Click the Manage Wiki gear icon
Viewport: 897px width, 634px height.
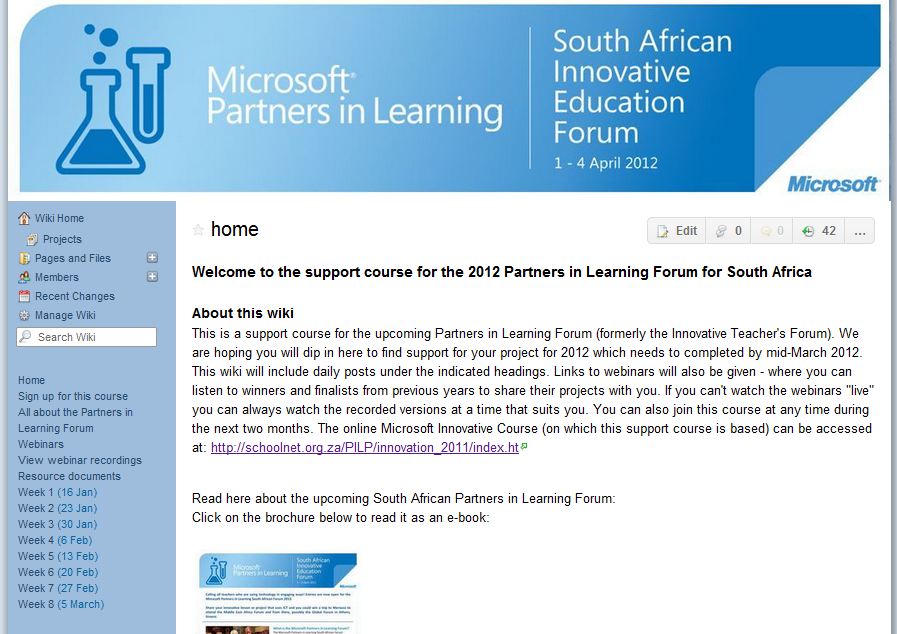pyautogui.click(x=25, y=315)
